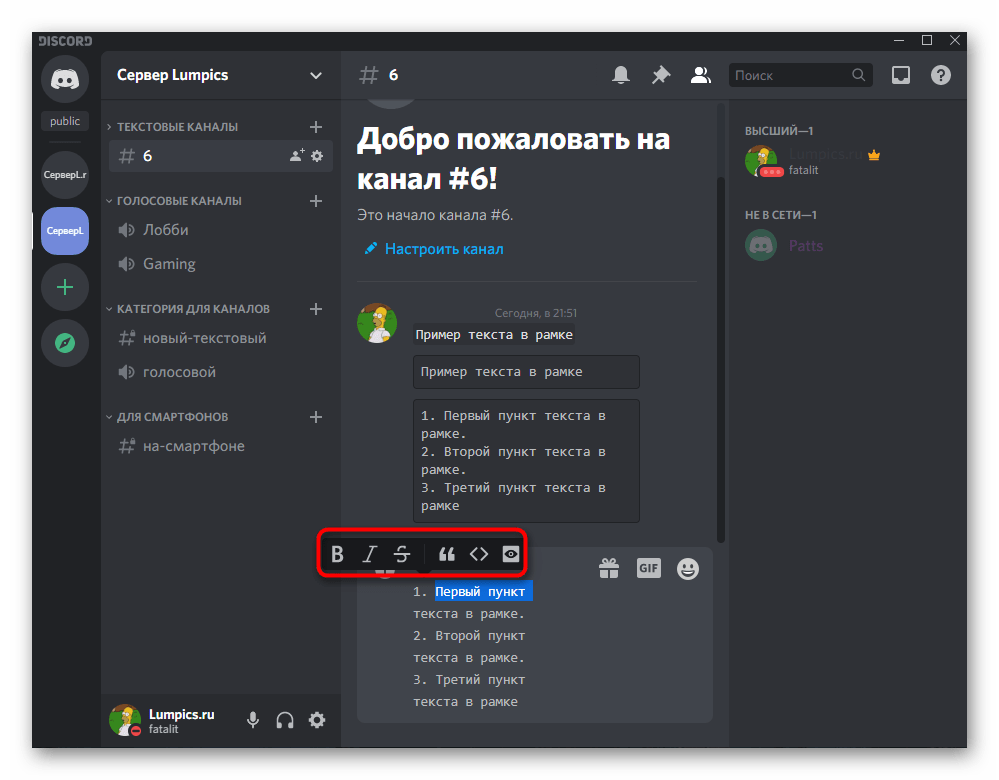This screenshot has height=780, width=999.
Task: Open offline member Patts
Action: tap(847, 246)
